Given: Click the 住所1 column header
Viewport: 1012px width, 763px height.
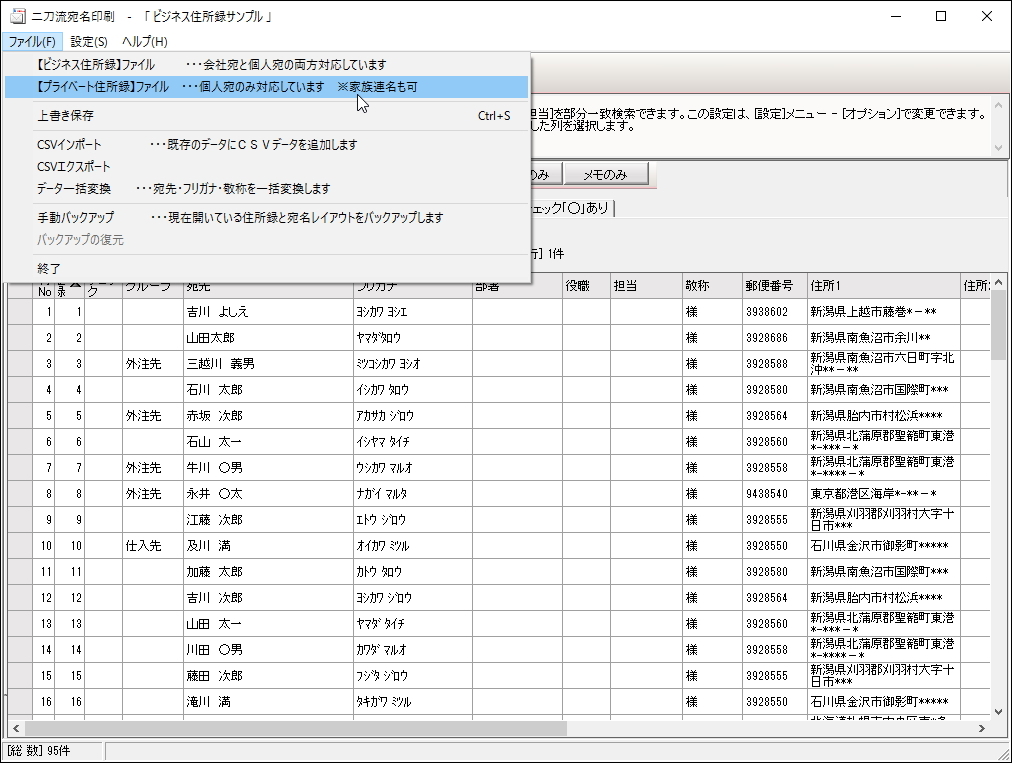Looking at the screenshot, I should pyautogui.click(x=884, y=285).
